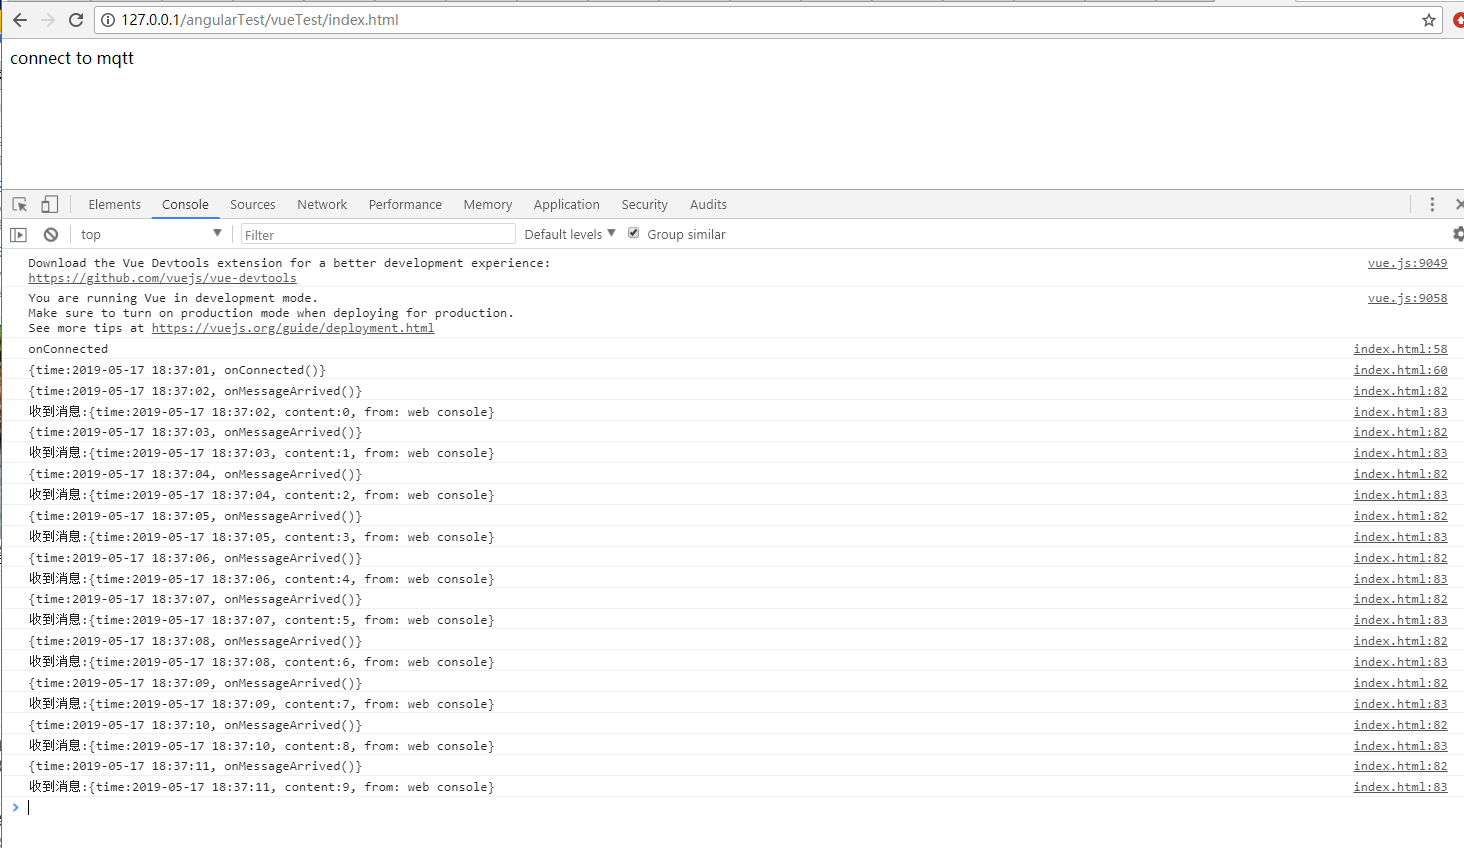Click the back navigation arrow

point(20,19)
